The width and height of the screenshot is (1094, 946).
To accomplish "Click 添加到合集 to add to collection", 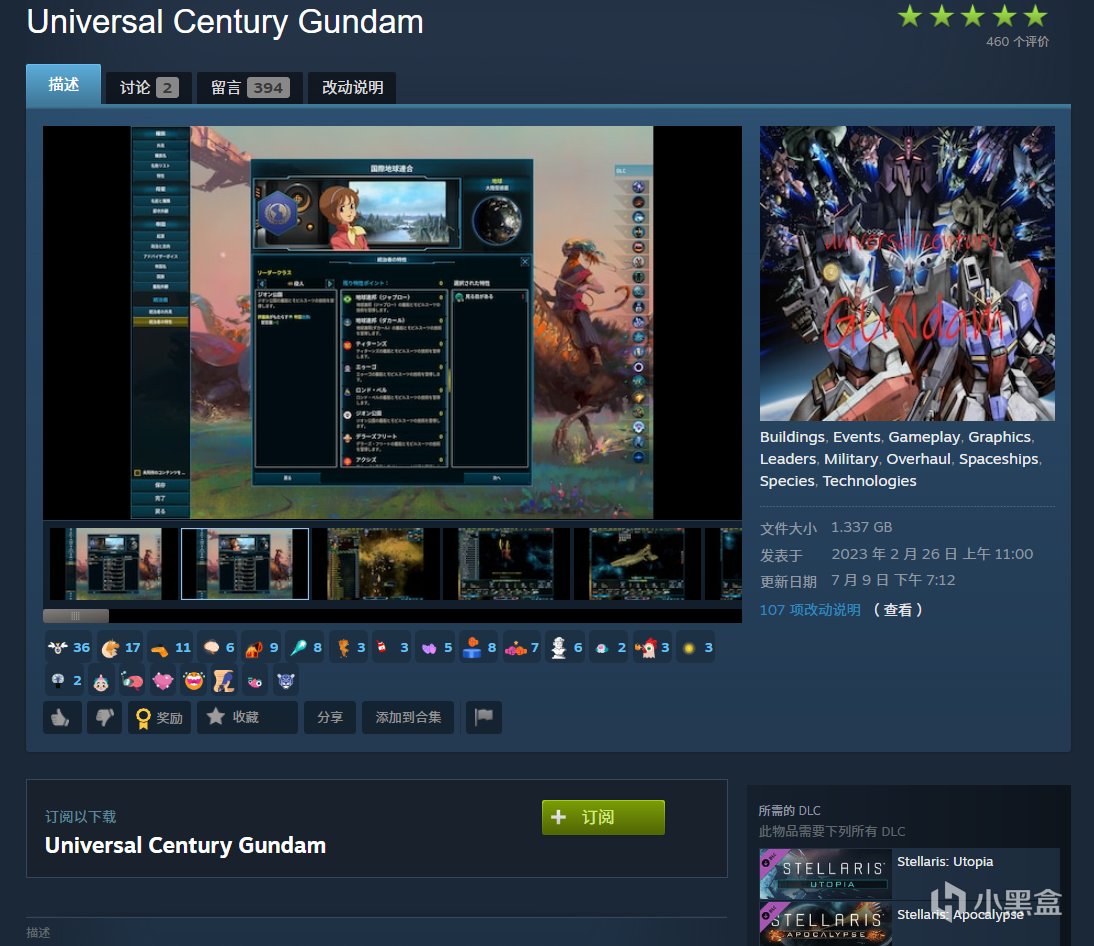I will pos(408,717).
